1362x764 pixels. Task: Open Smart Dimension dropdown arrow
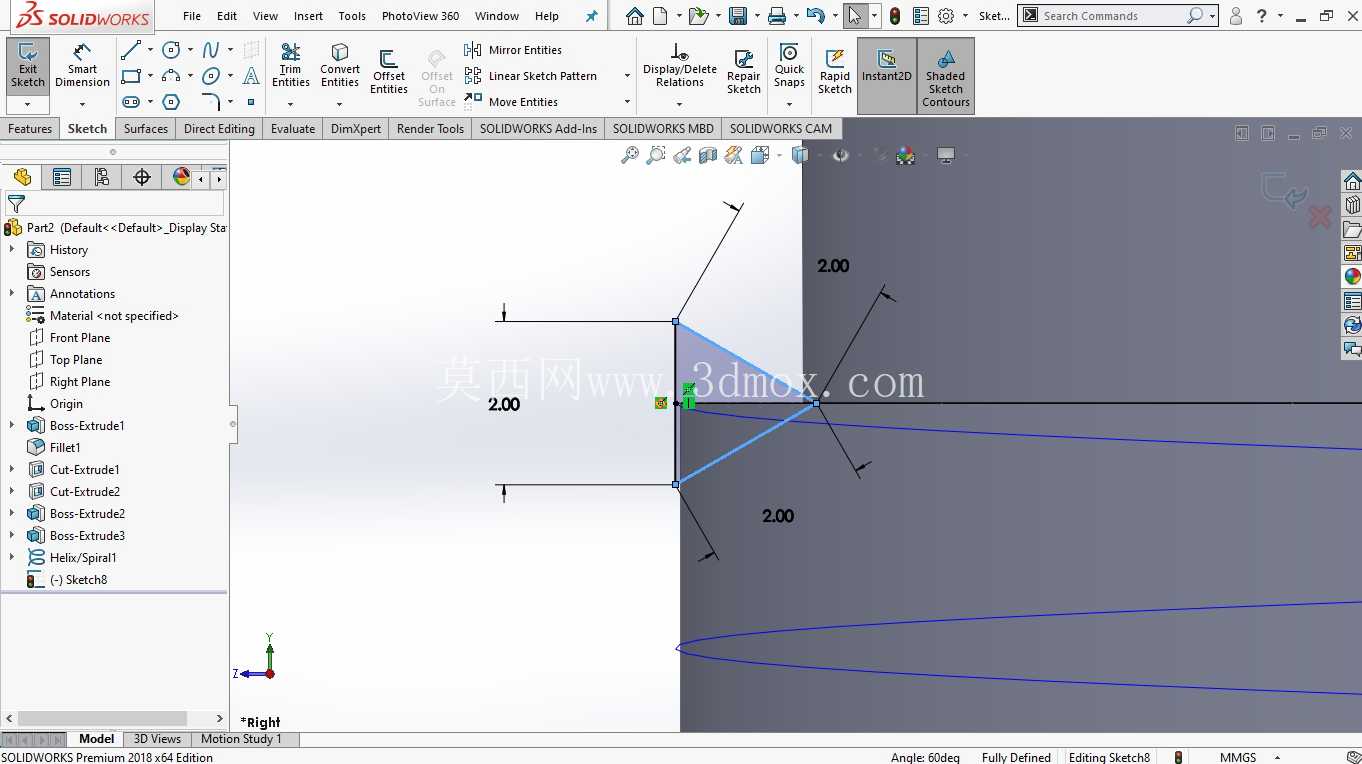pyautogui.click(x=82, y=104)
